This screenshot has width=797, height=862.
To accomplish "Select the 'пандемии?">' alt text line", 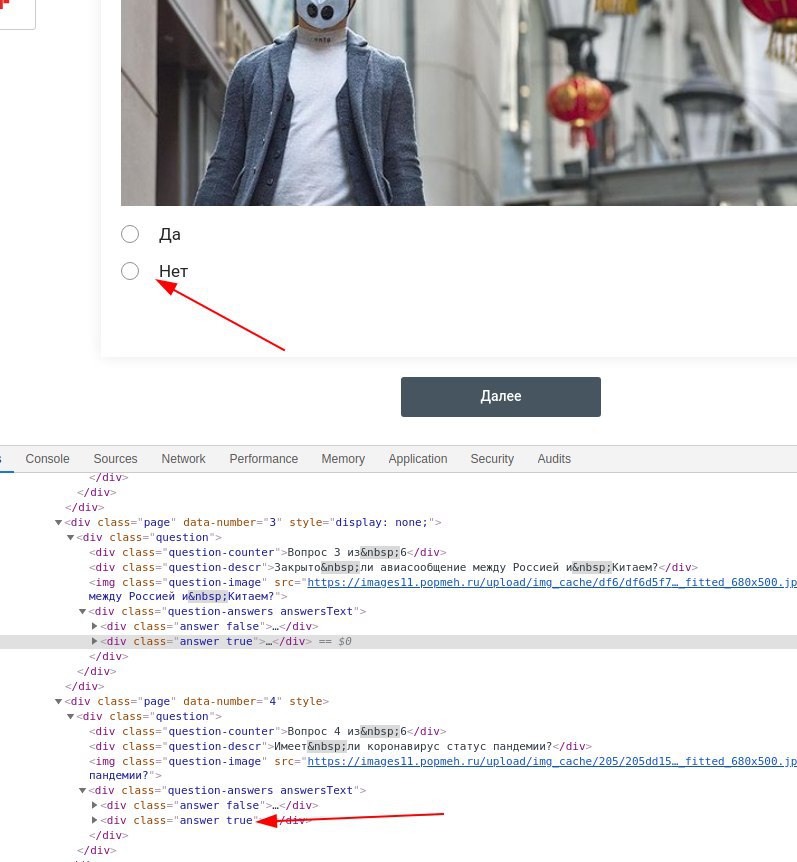I will (x=125, y=776).
